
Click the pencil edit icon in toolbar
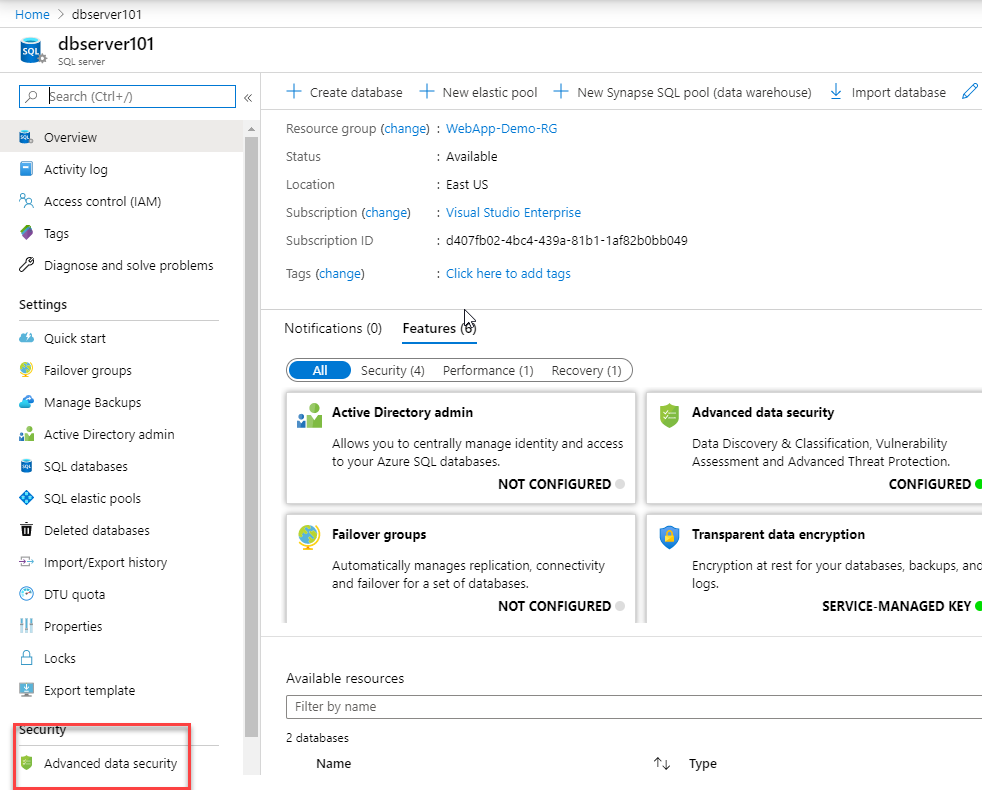pyautogui.click(x=969, y=92)
